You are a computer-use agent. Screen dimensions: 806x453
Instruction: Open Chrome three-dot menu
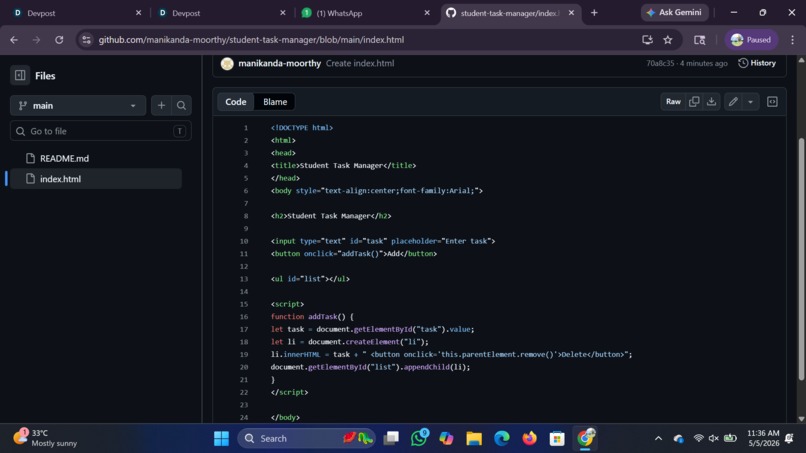point(792,40)
